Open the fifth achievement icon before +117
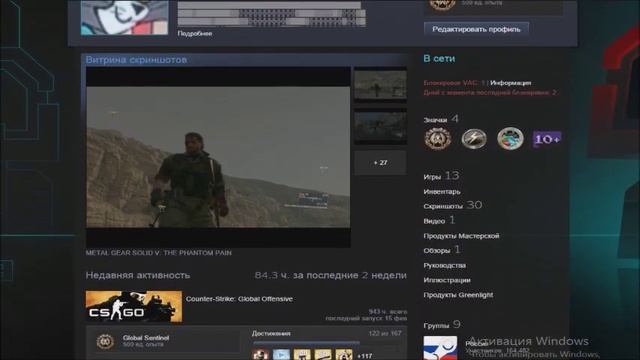This screenshot has height=360, width=640. click(344, 354)
